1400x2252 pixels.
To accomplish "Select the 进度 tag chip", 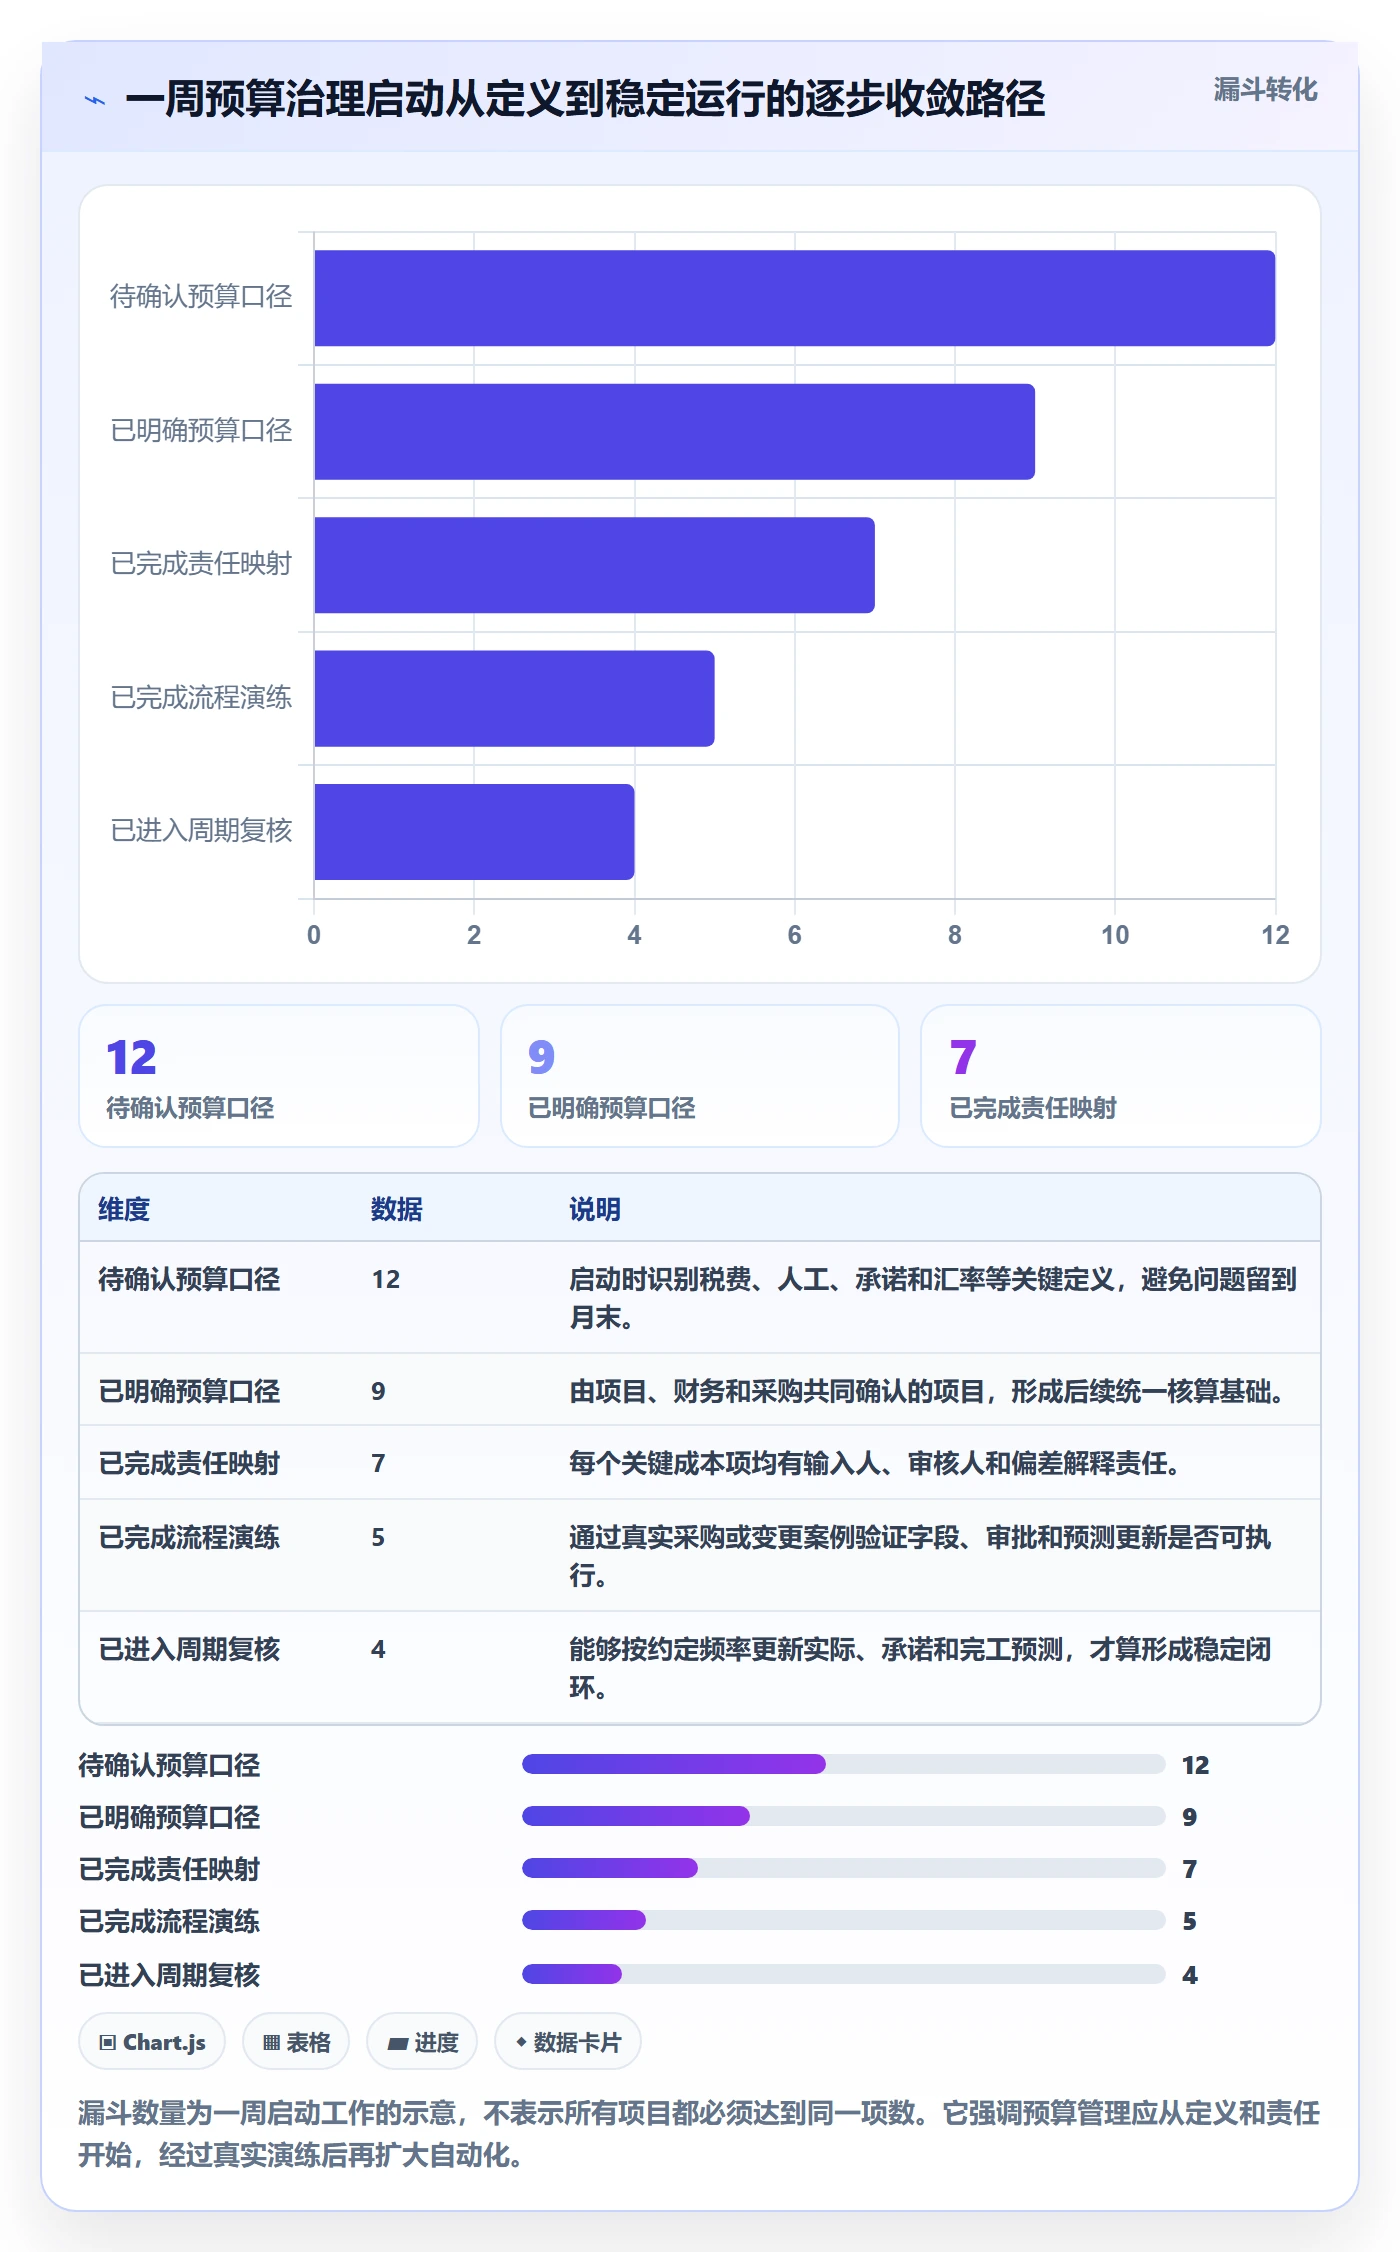I will pos(422,2042).
